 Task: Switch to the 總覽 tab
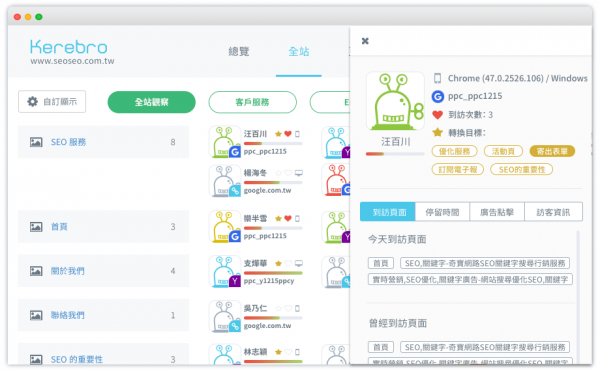239,51
